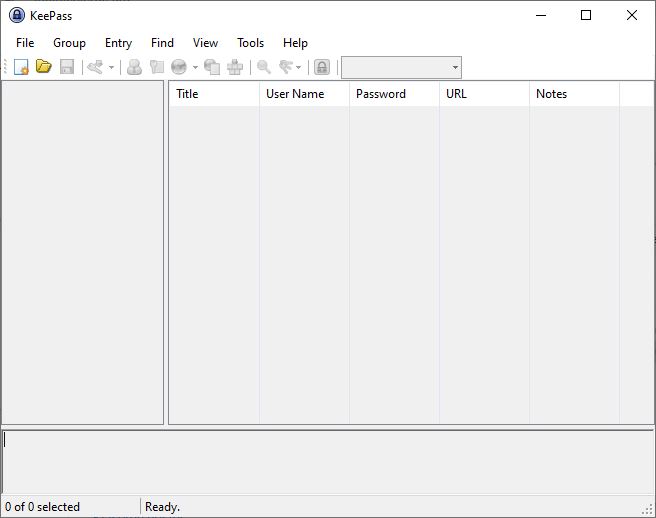Viewport: 656px width, 518px height.
Task: Open the Find menu
Action: click(x=162, y=43)
